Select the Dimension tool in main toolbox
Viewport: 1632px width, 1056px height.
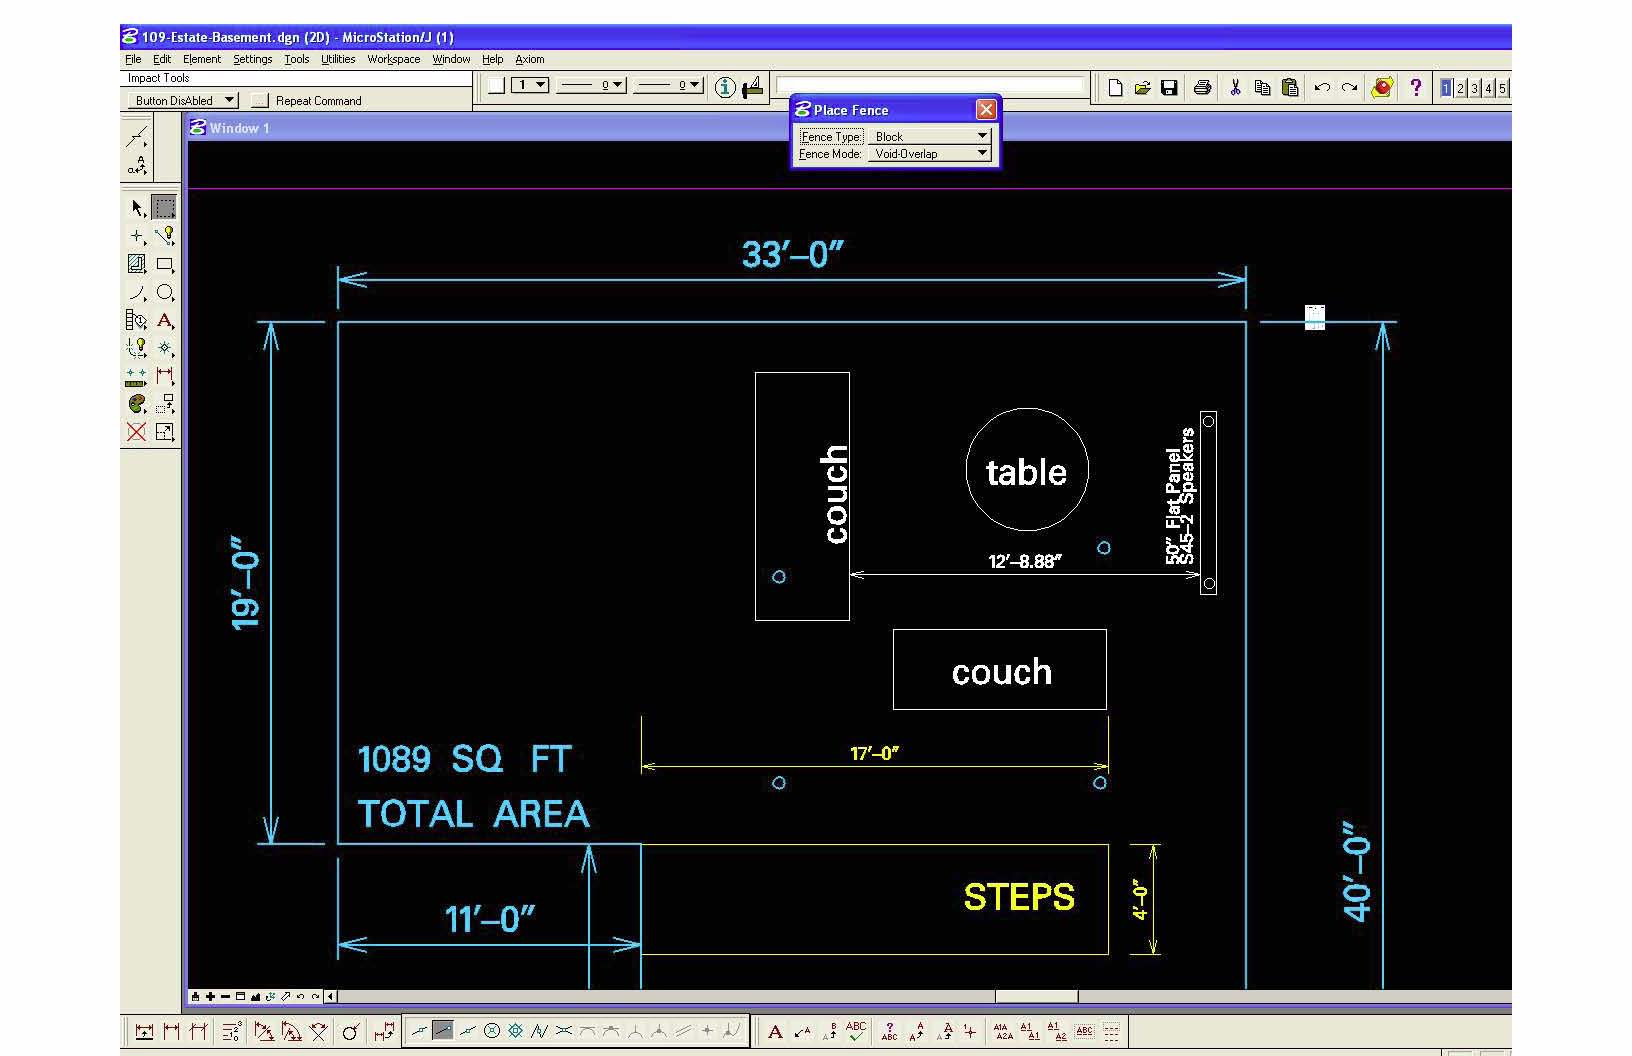(164, 376)
